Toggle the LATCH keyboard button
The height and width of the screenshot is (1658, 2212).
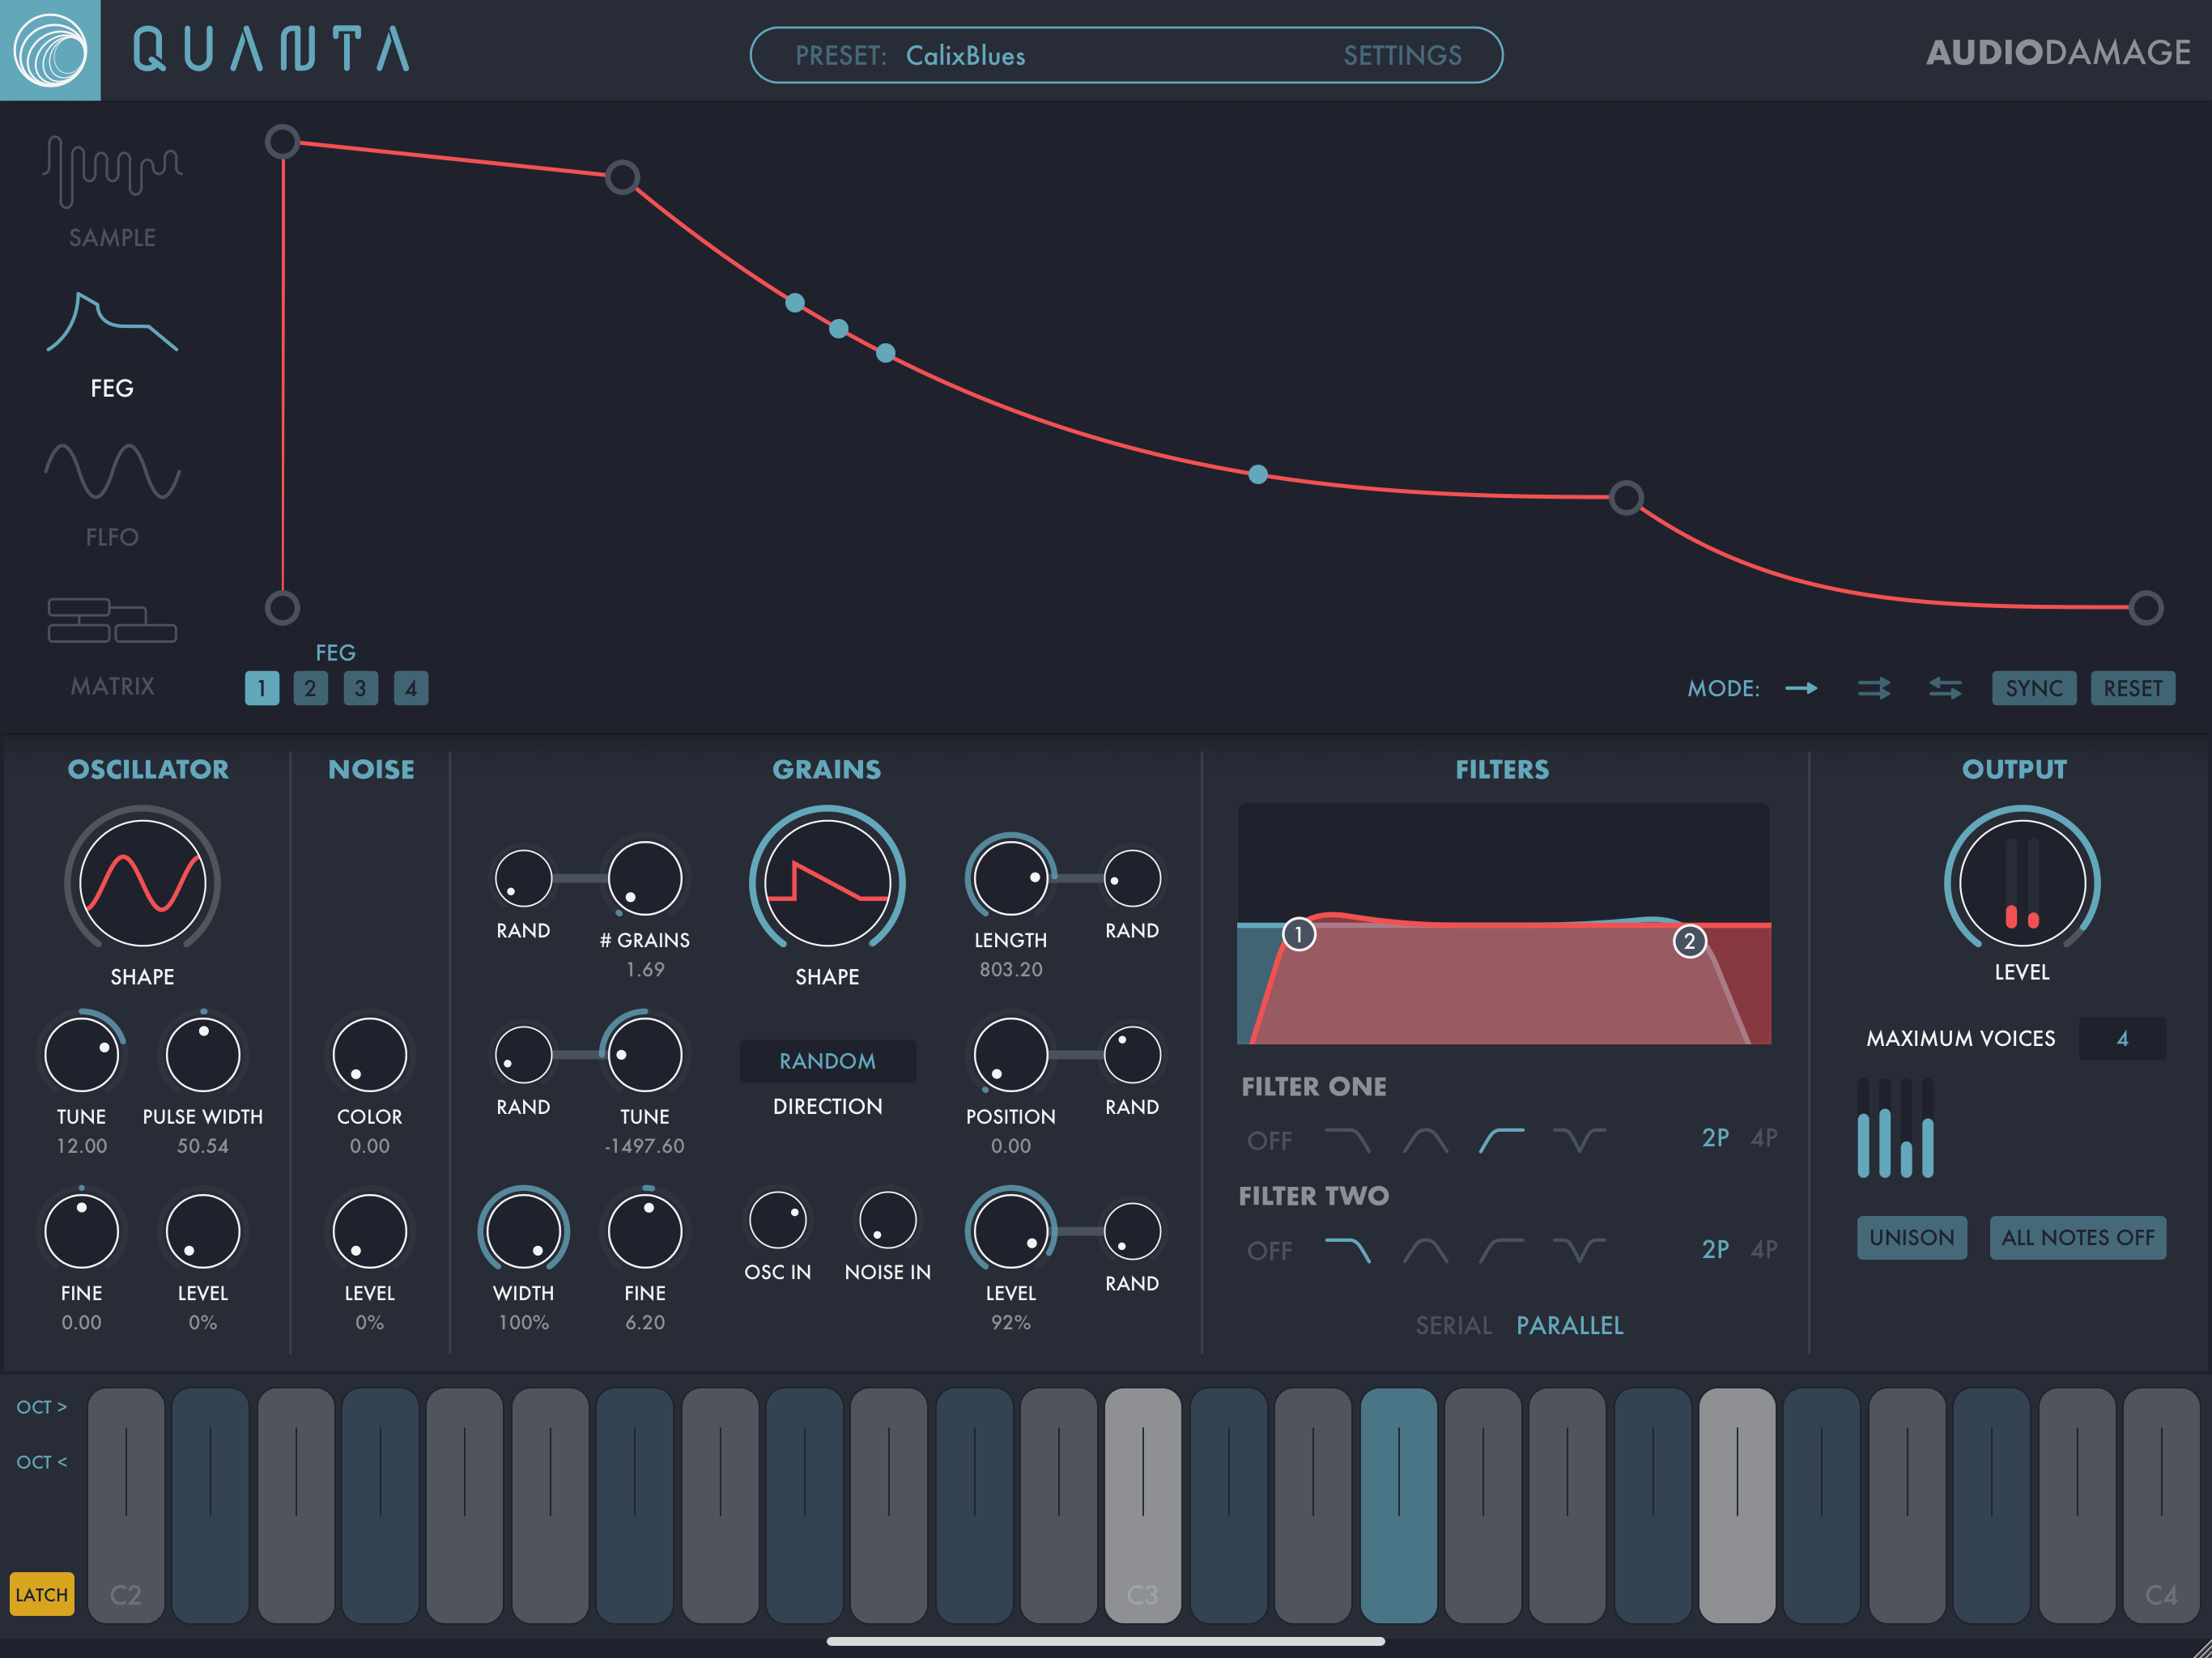point(42,1594)
